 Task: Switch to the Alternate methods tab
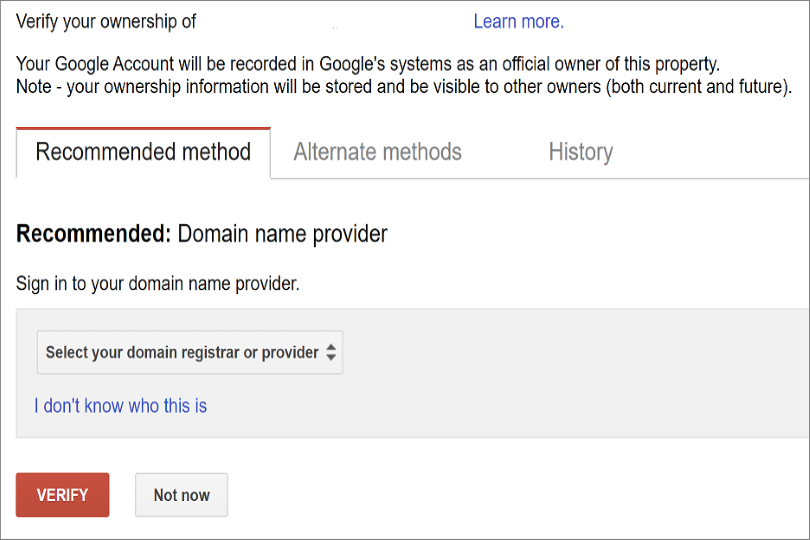click(377, 152)
